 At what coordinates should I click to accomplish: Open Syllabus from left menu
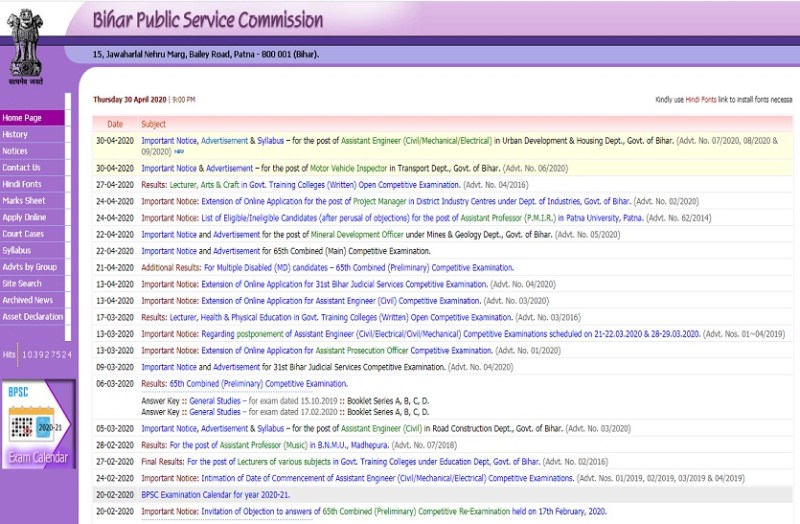tap(17, 250)
